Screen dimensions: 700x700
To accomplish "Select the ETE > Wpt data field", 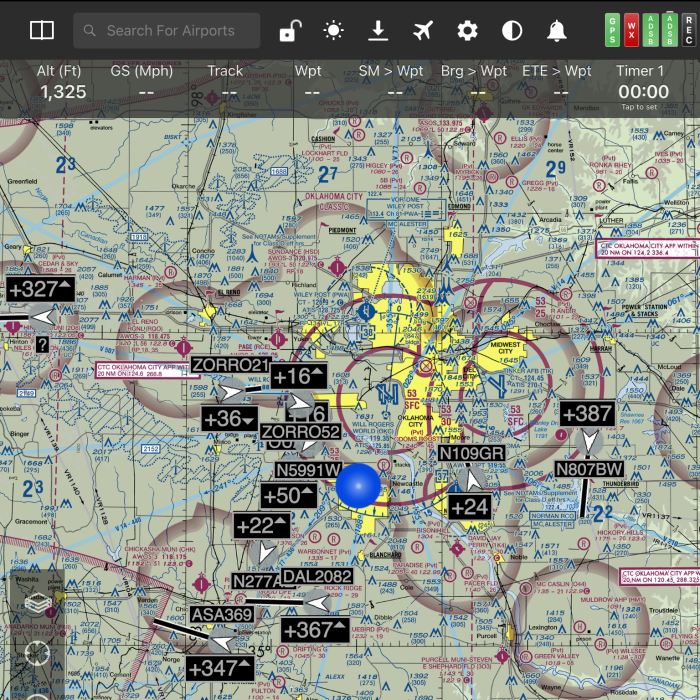I will [557, 83].
